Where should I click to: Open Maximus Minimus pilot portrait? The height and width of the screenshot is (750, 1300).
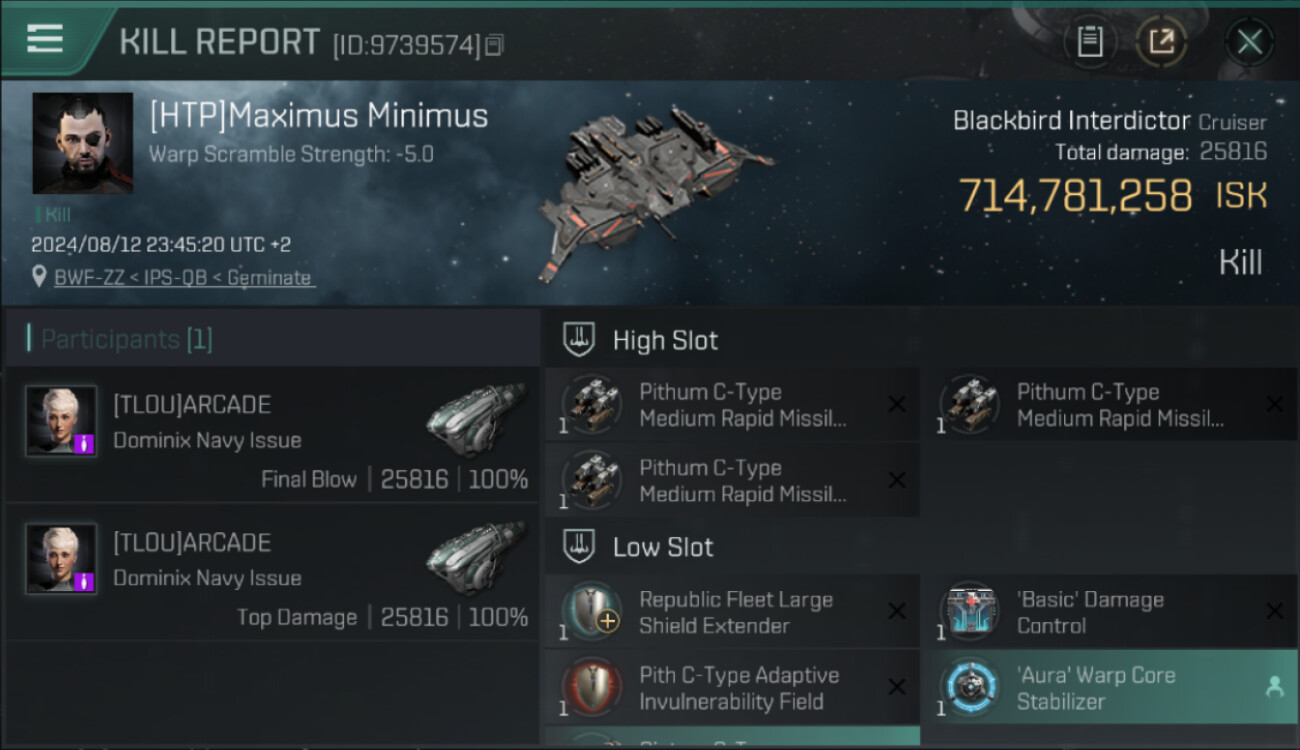click(83, 143)
